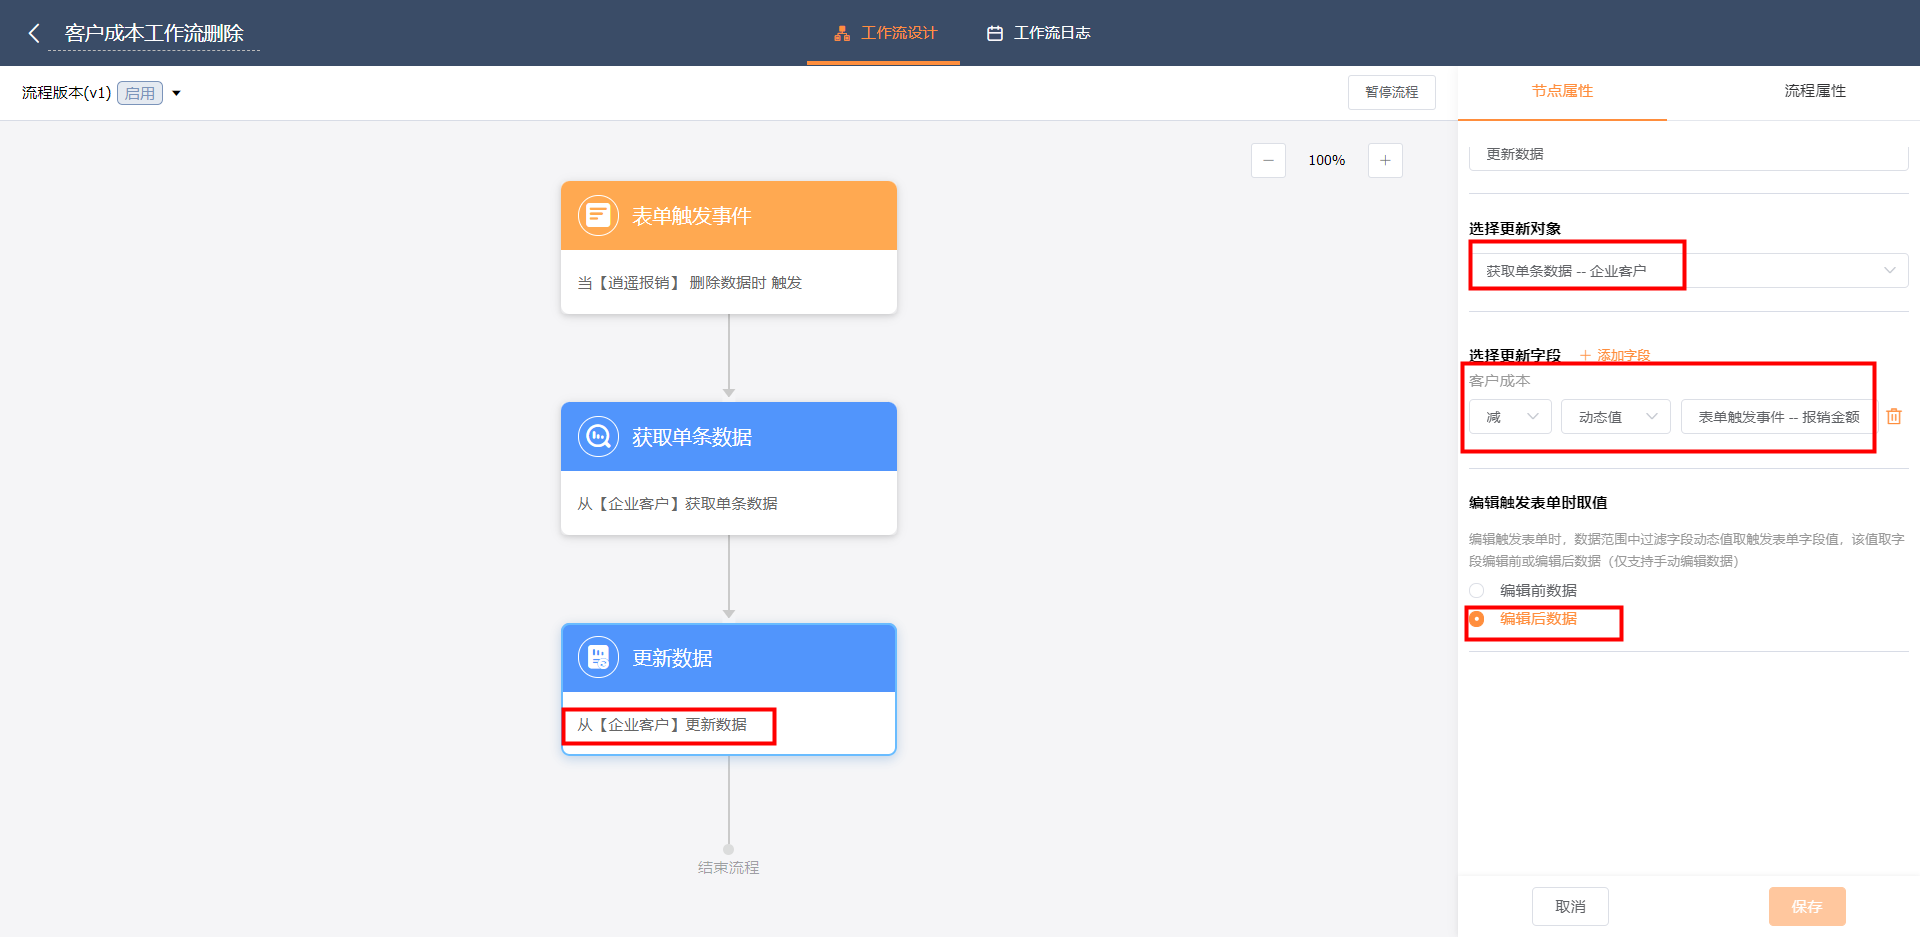Screen dimensions: 1920x937
Task: Click the 选择更新对象 heading
Action: (x=1515, y=228)
